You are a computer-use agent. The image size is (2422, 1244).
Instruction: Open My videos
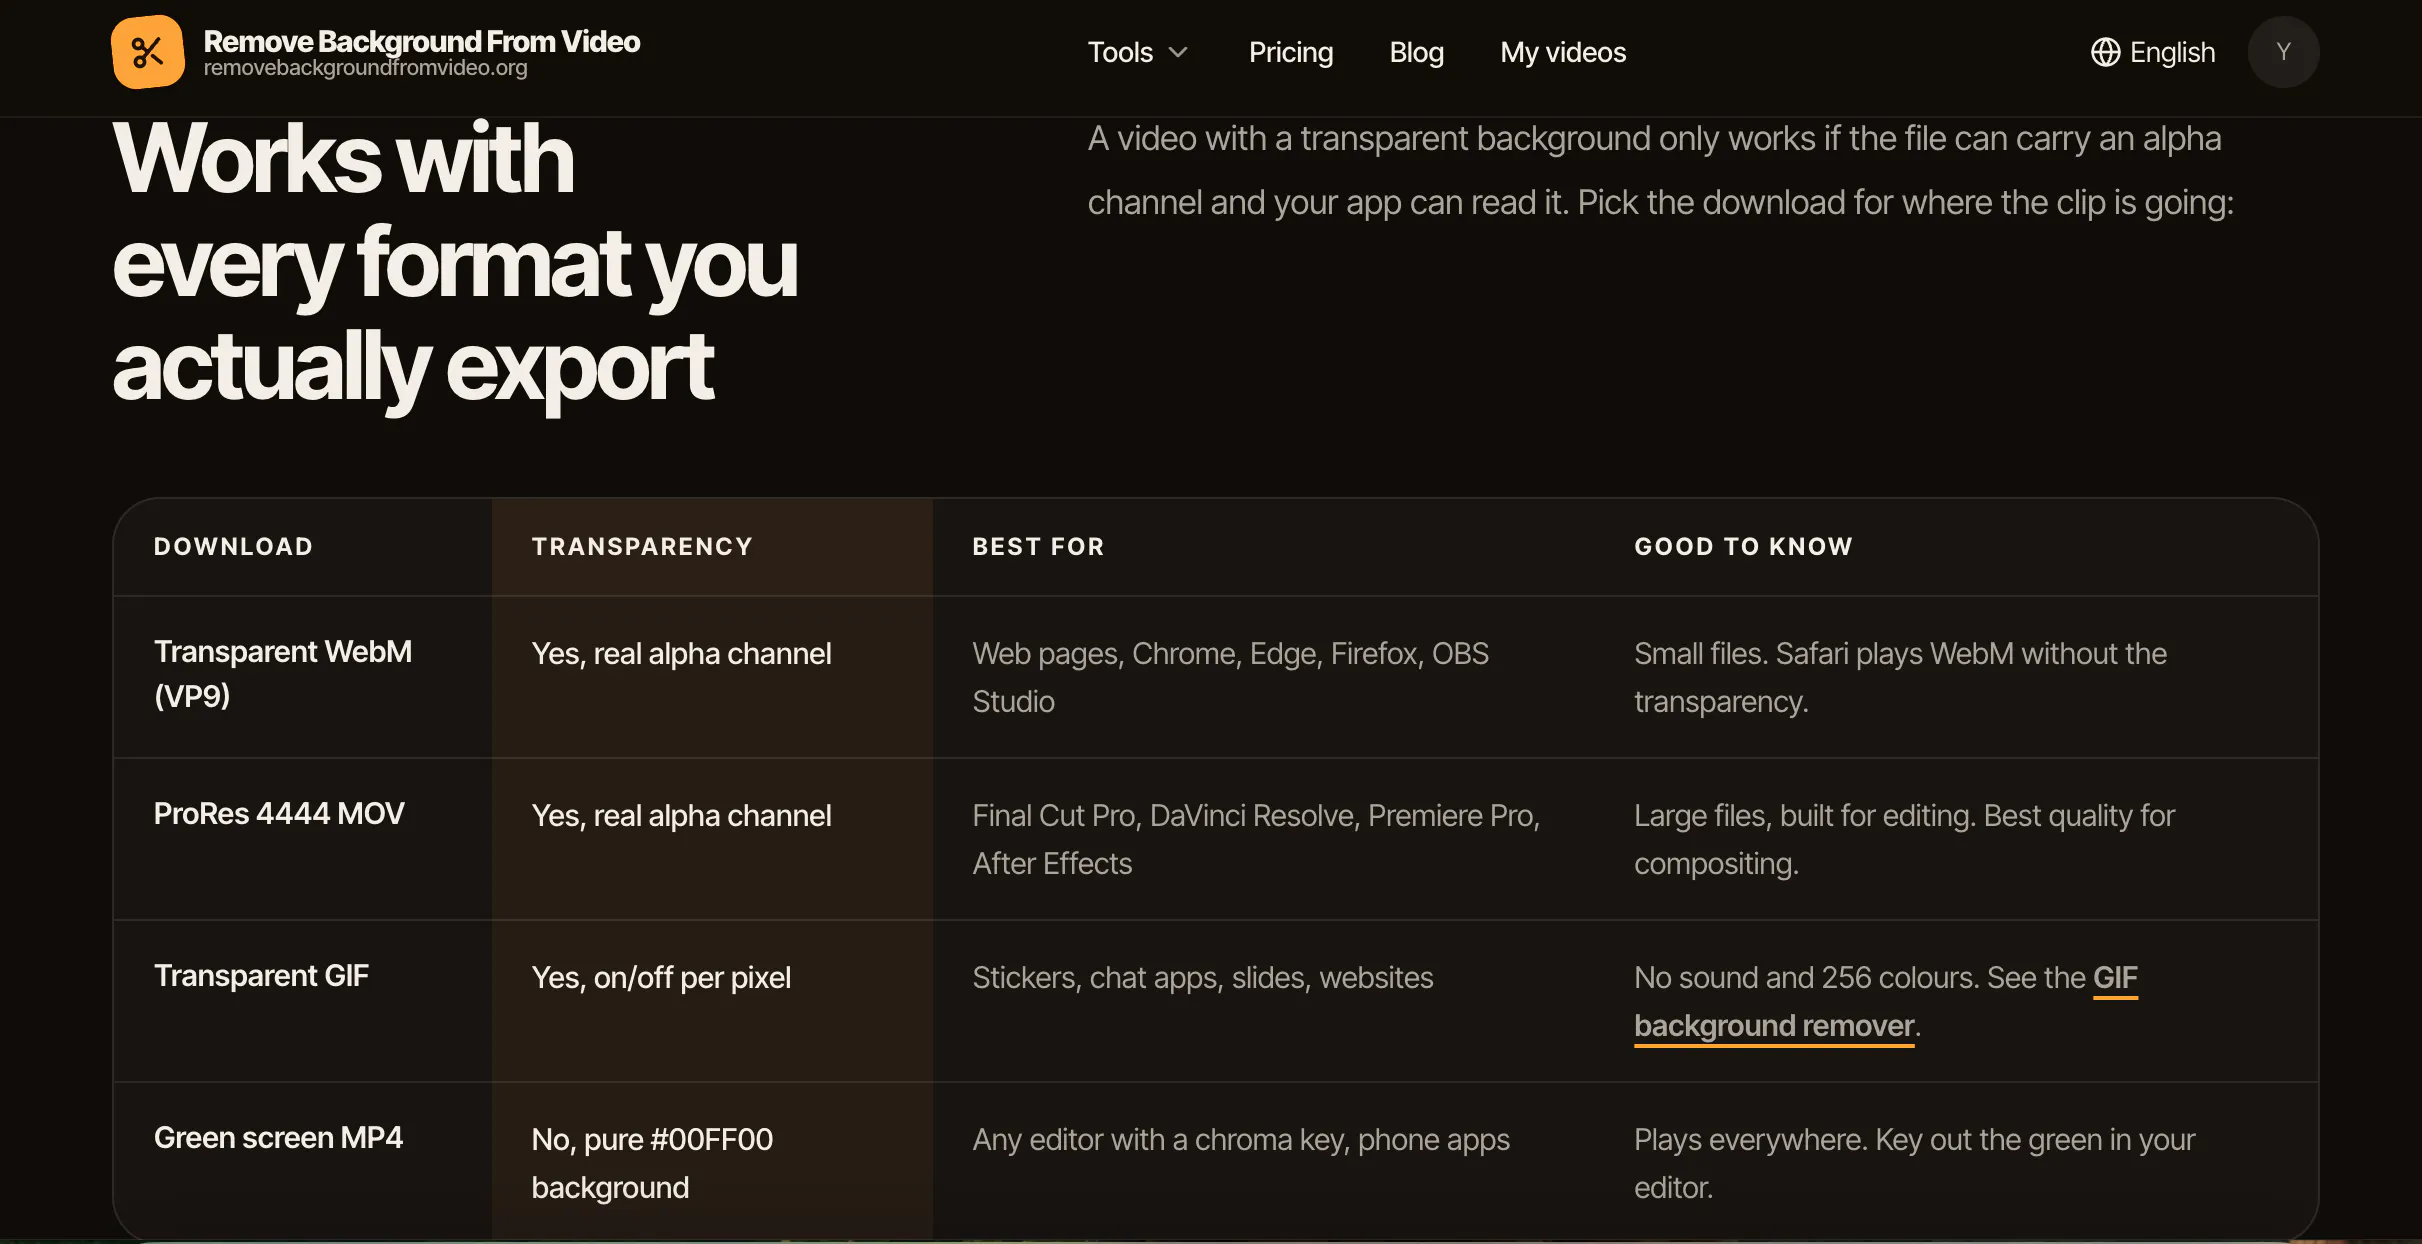(x=1563, y=52)
